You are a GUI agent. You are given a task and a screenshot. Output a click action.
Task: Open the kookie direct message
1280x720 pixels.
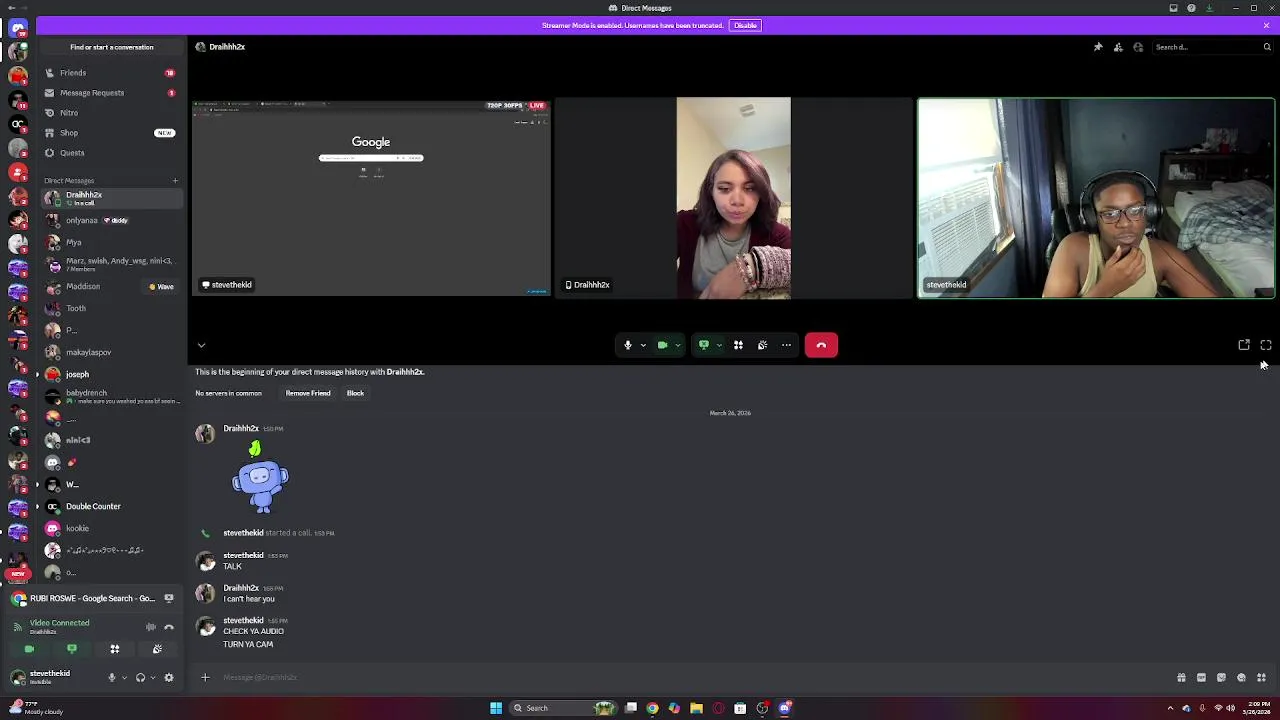tap(111, 528)
